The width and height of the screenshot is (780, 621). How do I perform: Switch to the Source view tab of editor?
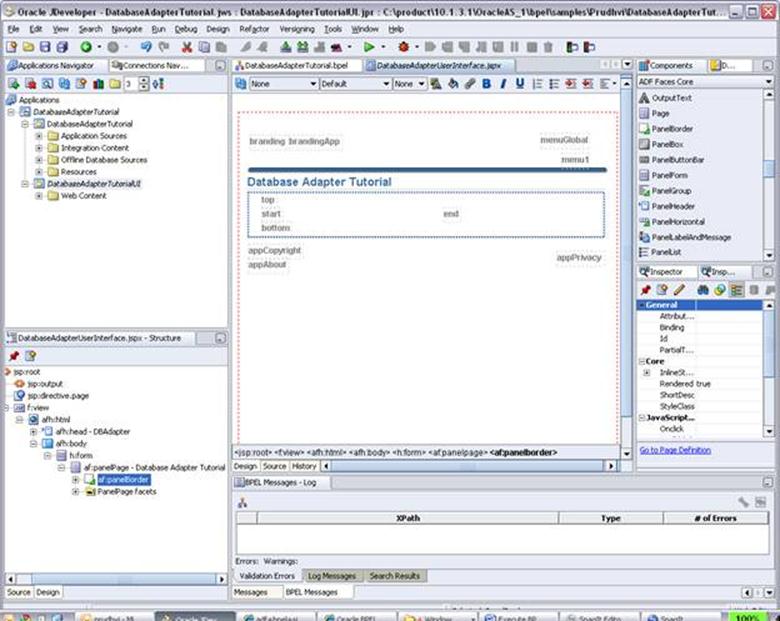click(x=274, y=466)
